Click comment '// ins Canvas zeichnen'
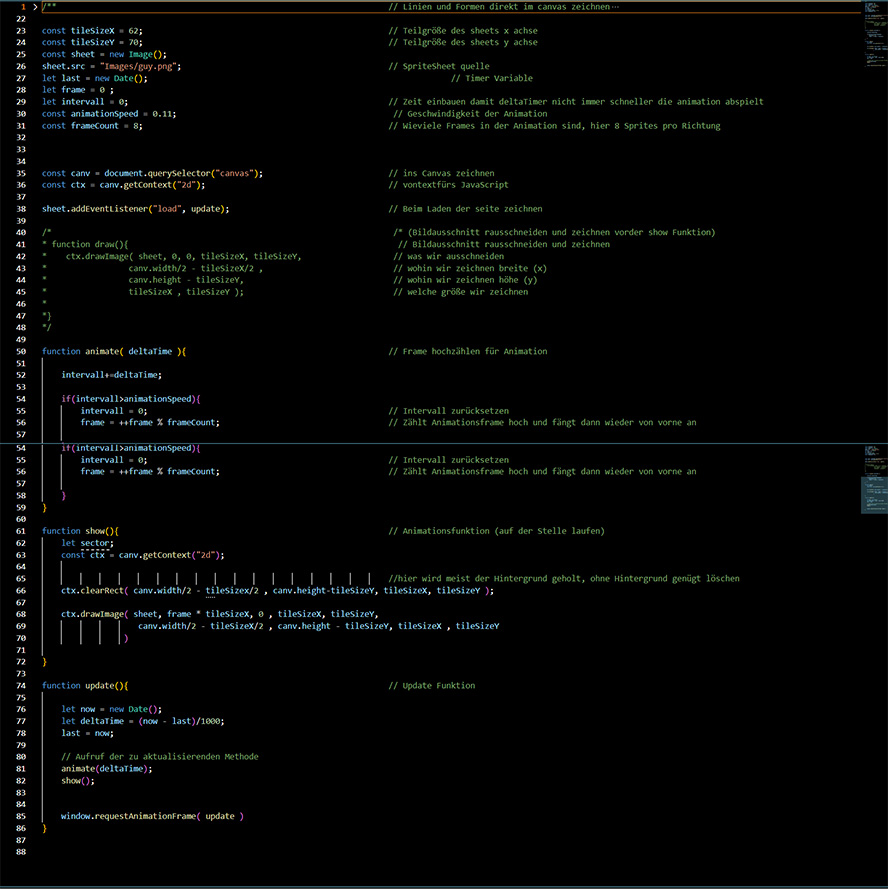Screen dimensions: 888x889 click(441, 173)
